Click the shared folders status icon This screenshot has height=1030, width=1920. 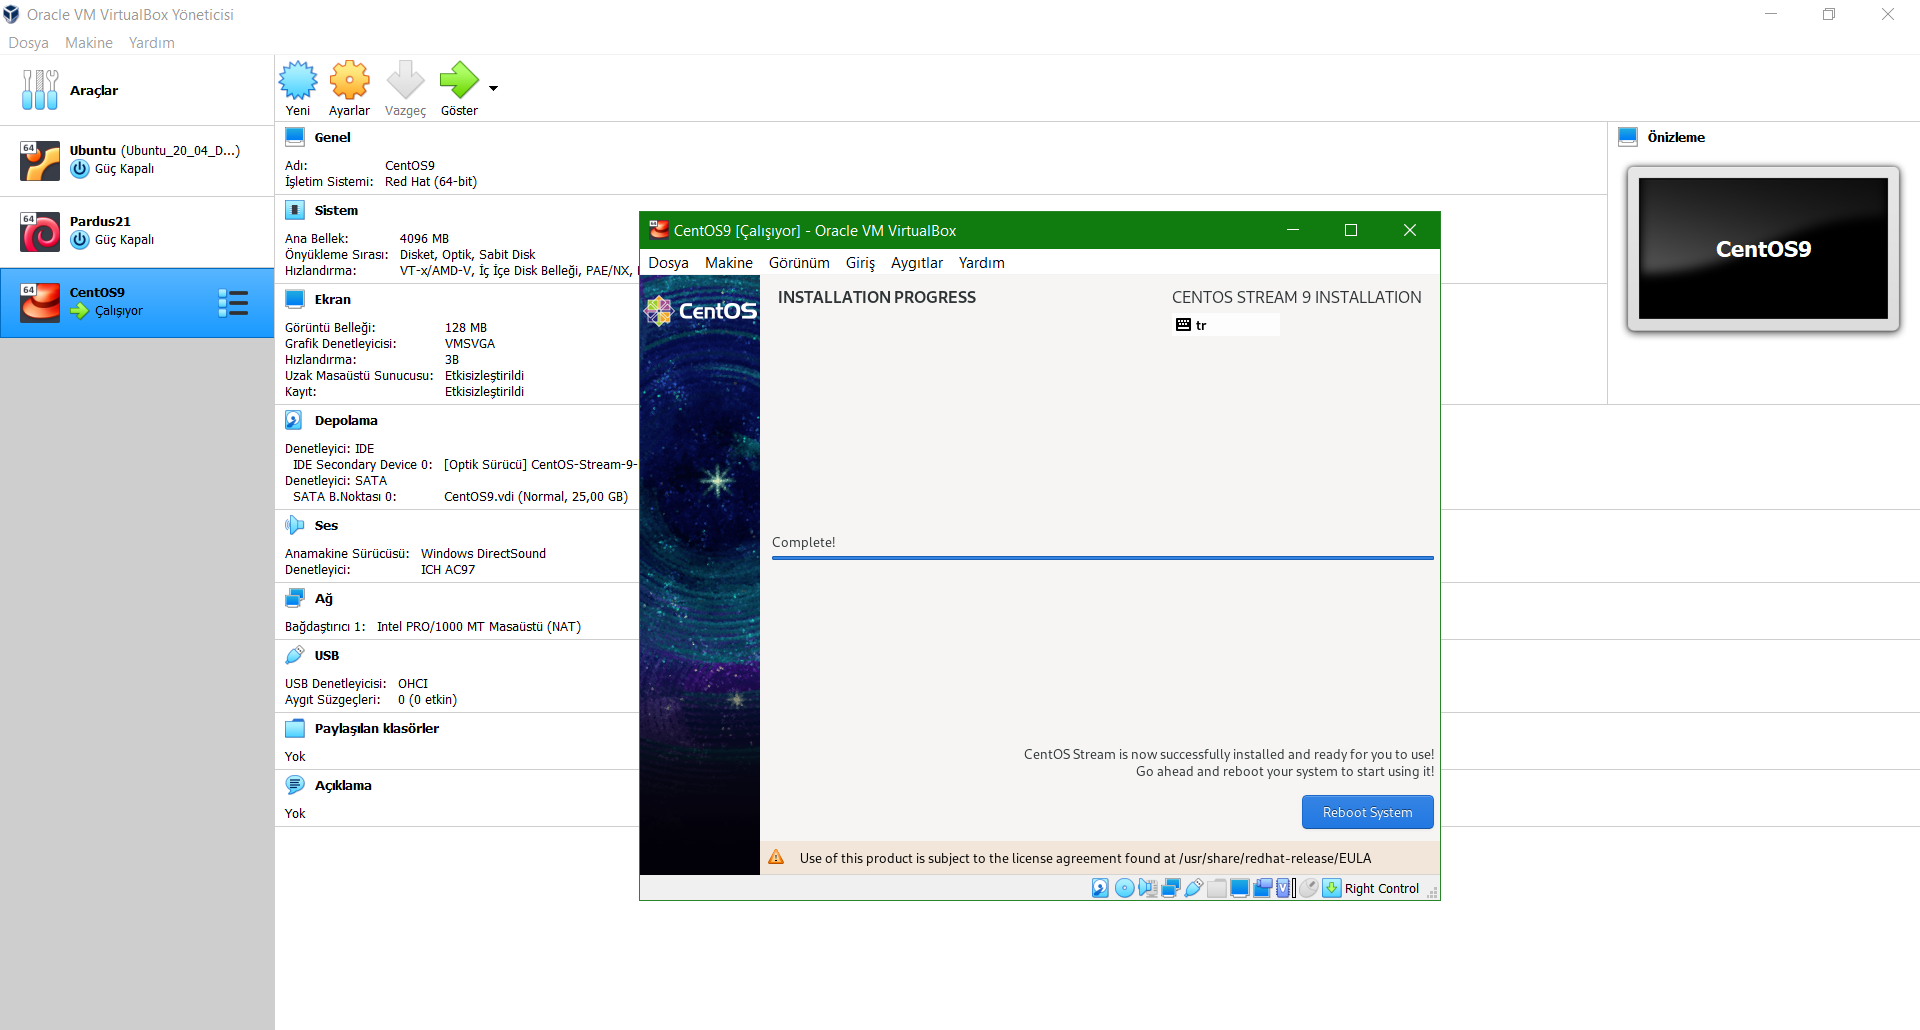[1217, 888]
